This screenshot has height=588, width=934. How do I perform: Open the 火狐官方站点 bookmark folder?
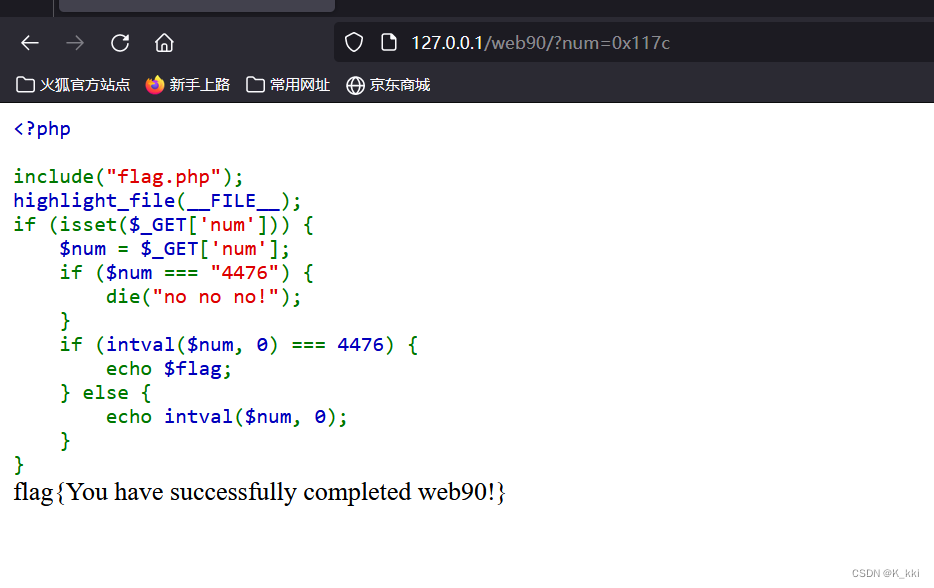point(73,85)
